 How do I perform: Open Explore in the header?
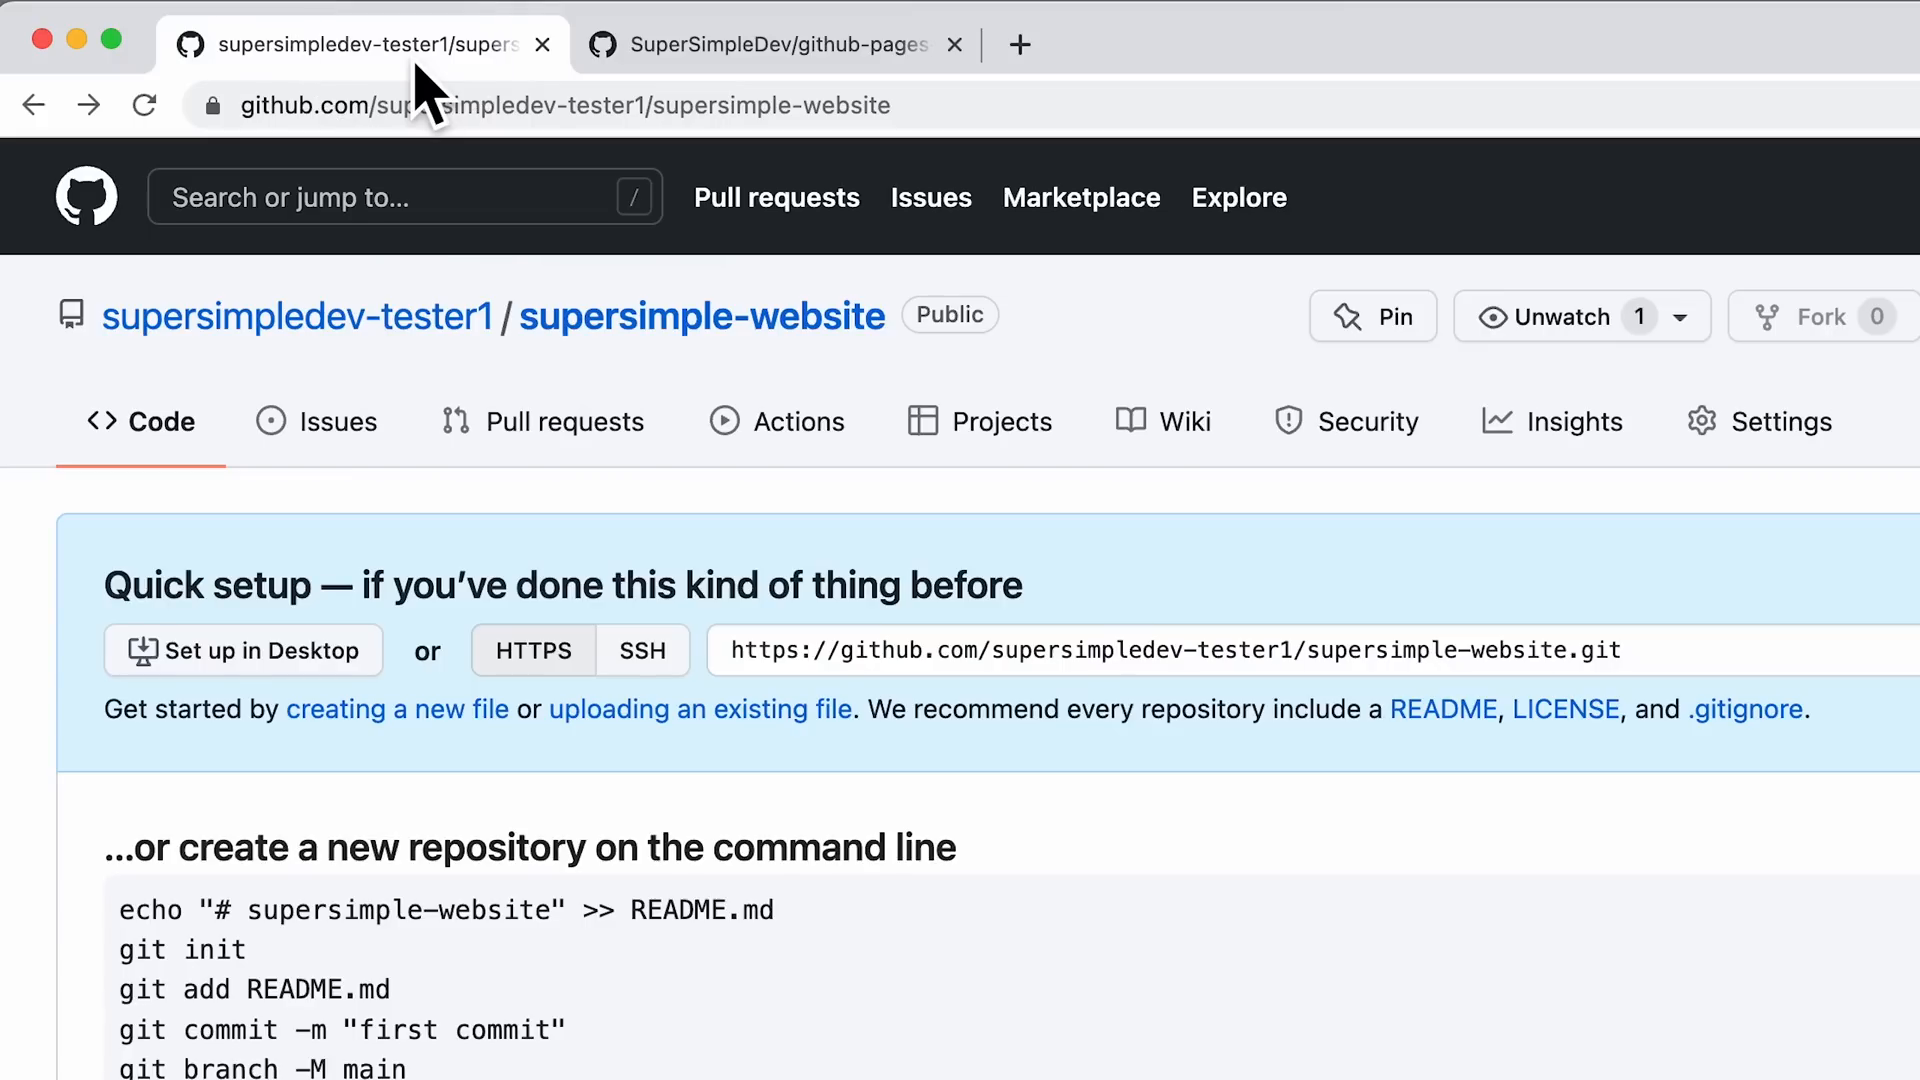pyautogui.click(x=1239, y=197)
